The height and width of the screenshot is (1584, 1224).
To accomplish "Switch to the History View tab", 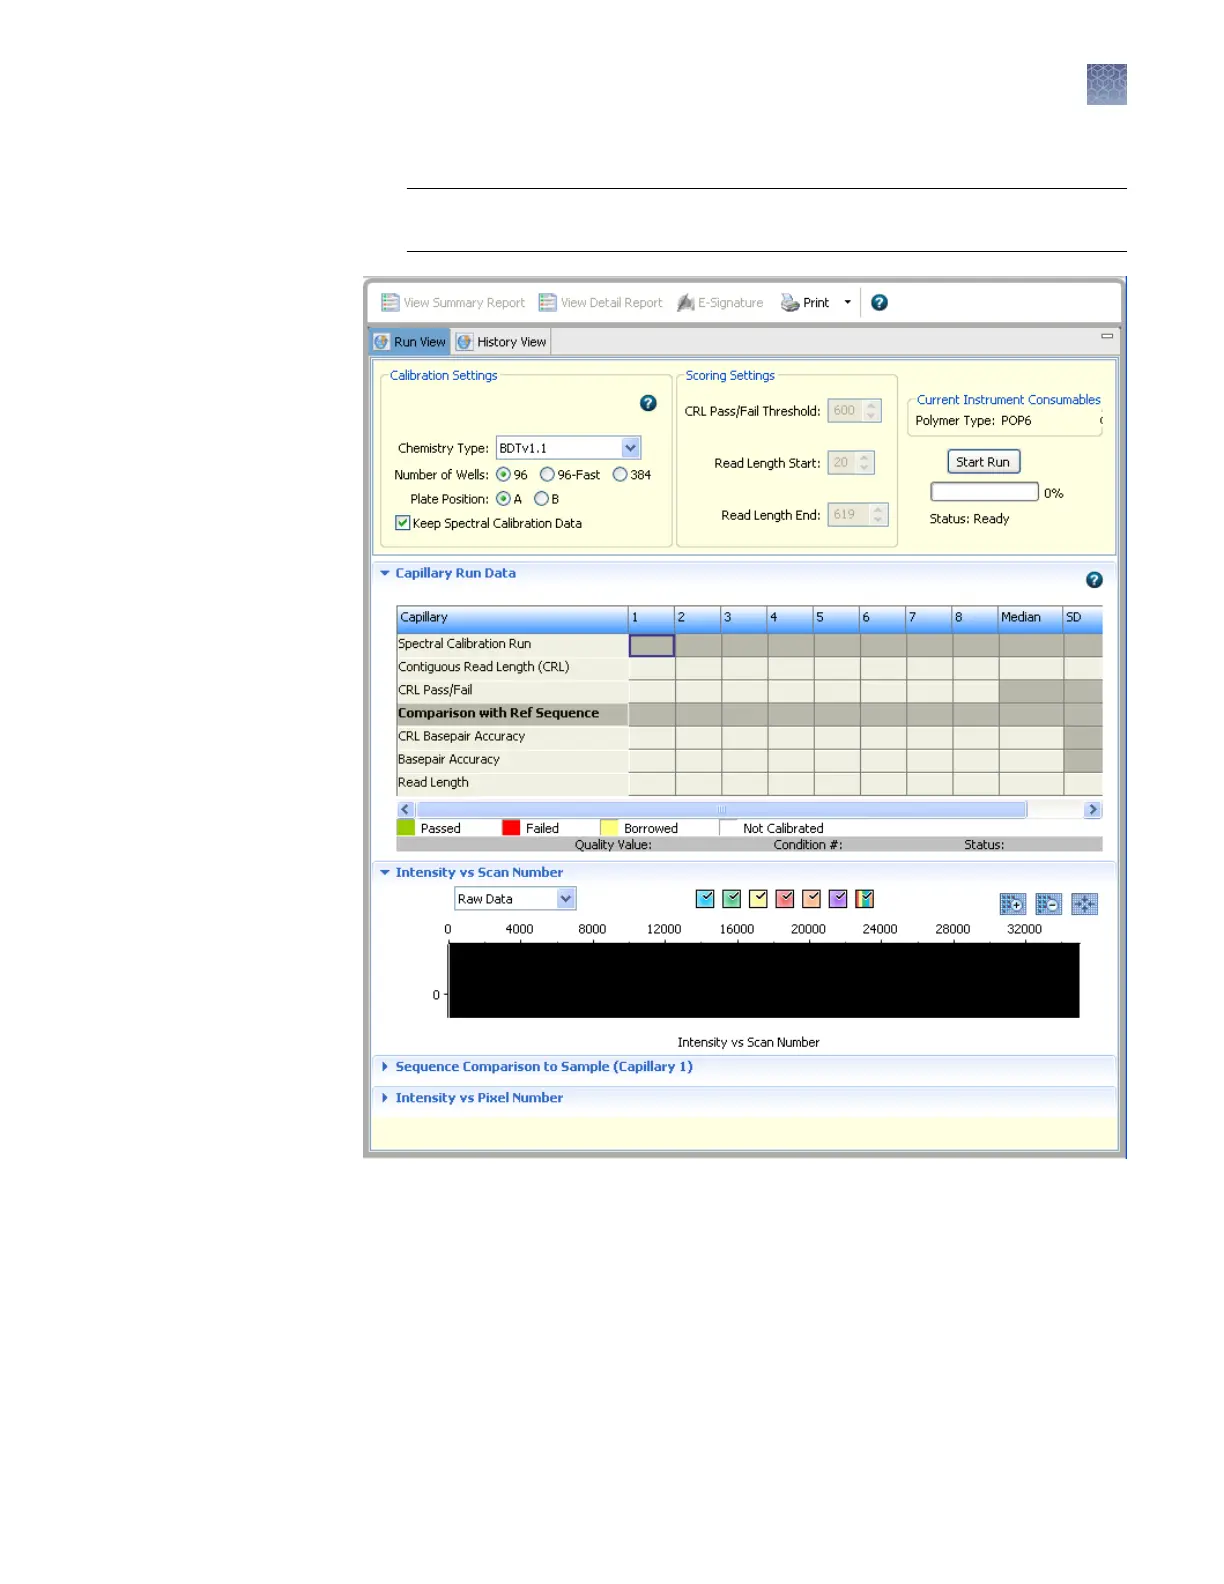I will click(502, 342).
